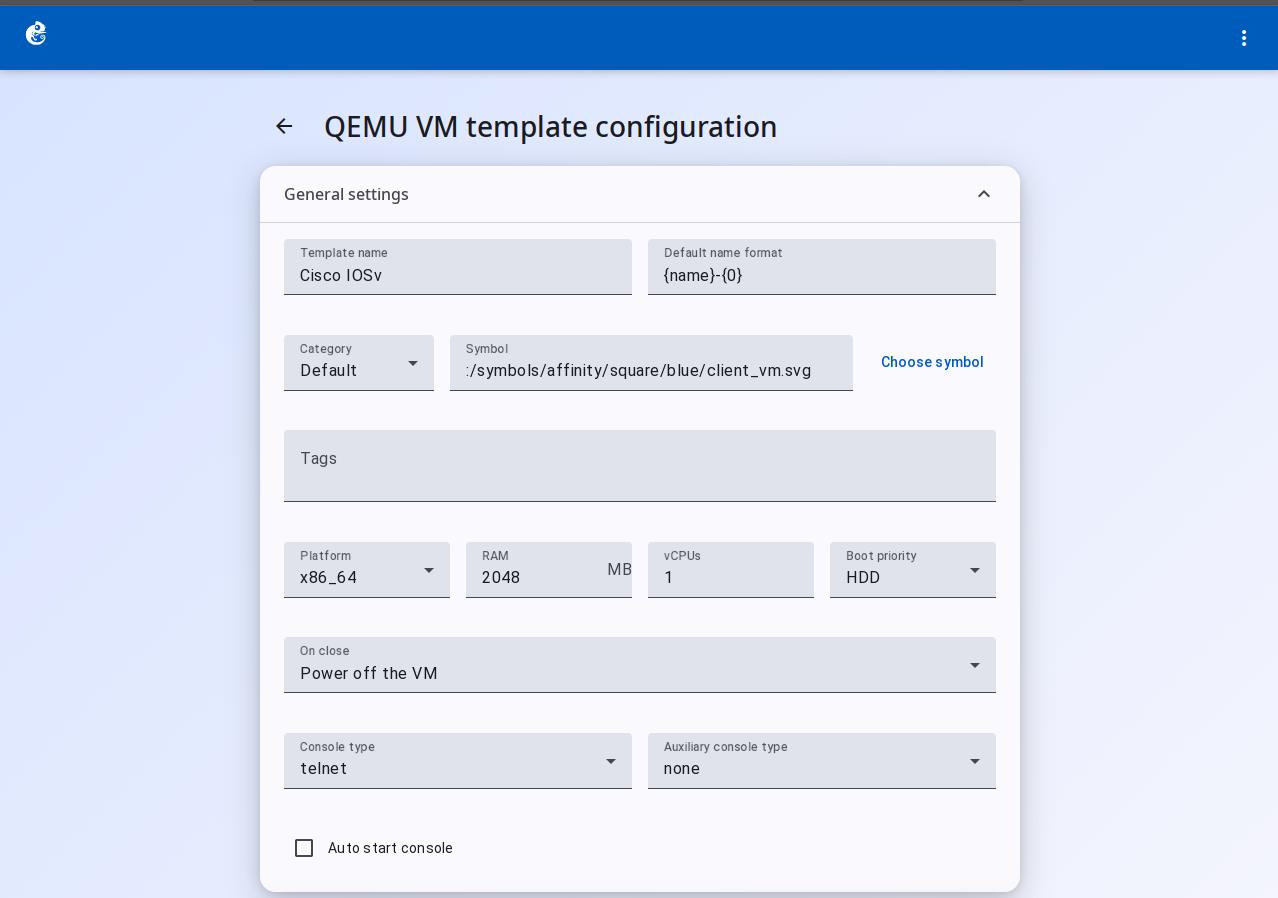
Task: Open the Console type dropdown
Action: 458,761
